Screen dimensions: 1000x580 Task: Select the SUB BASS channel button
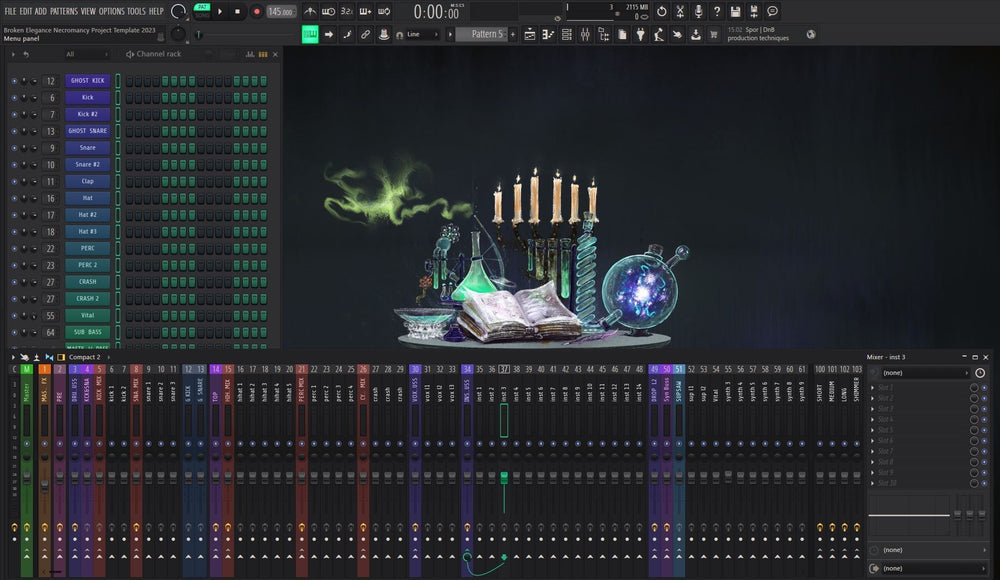(87, 332)
